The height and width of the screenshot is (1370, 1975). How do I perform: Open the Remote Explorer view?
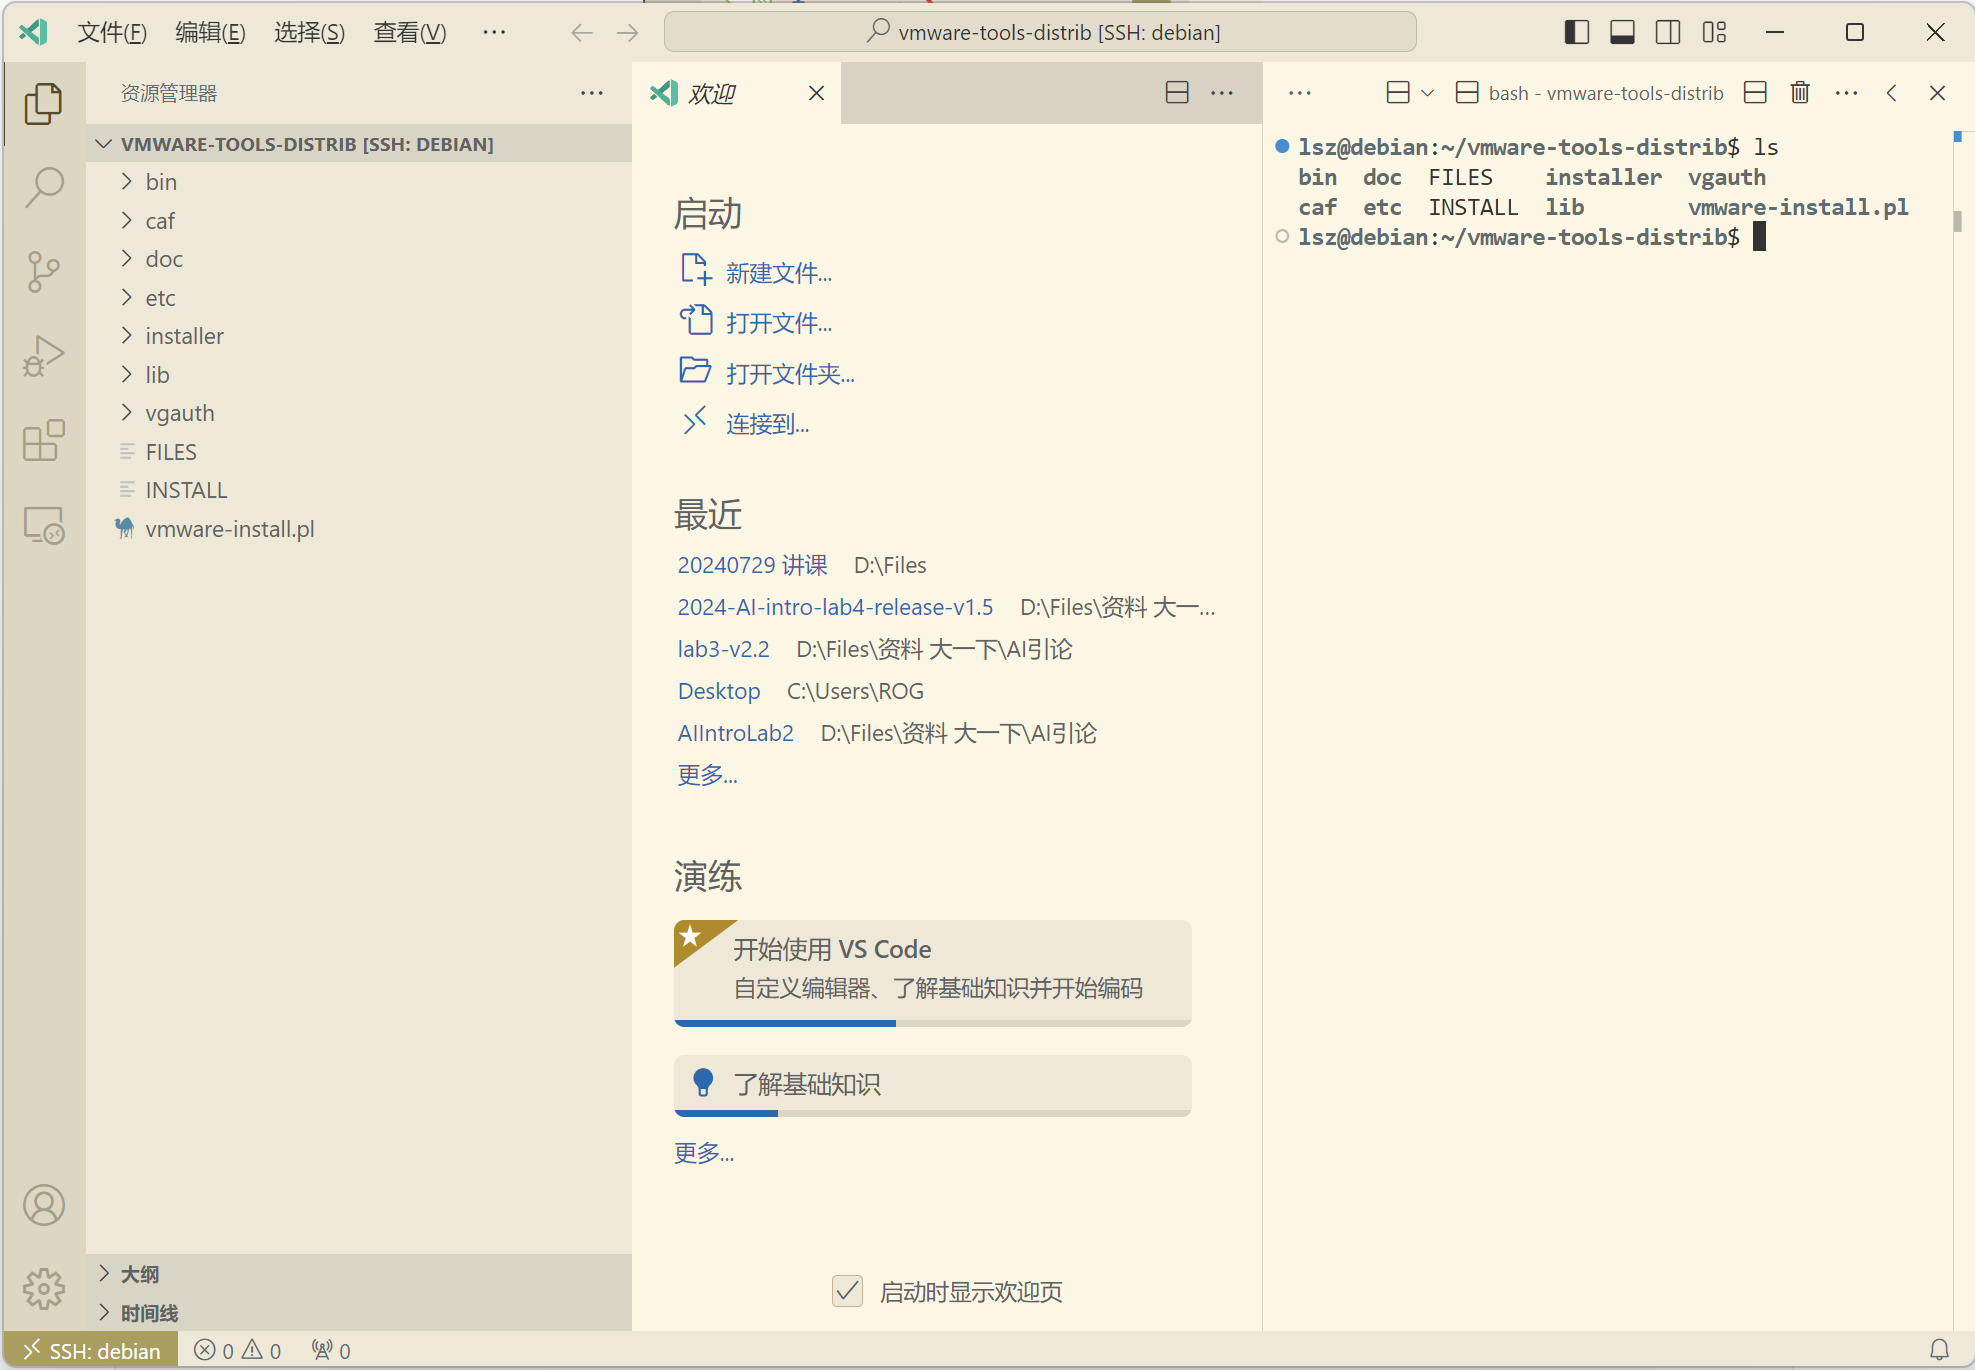pyautogui.click(x=44, y=525)
